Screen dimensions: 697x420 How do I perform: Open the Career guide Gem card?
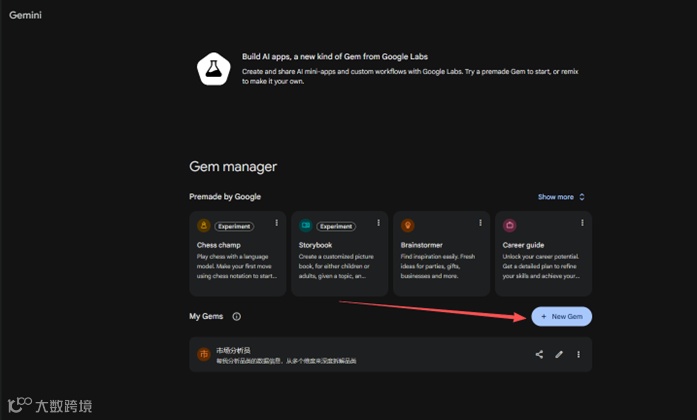point(544,253)
